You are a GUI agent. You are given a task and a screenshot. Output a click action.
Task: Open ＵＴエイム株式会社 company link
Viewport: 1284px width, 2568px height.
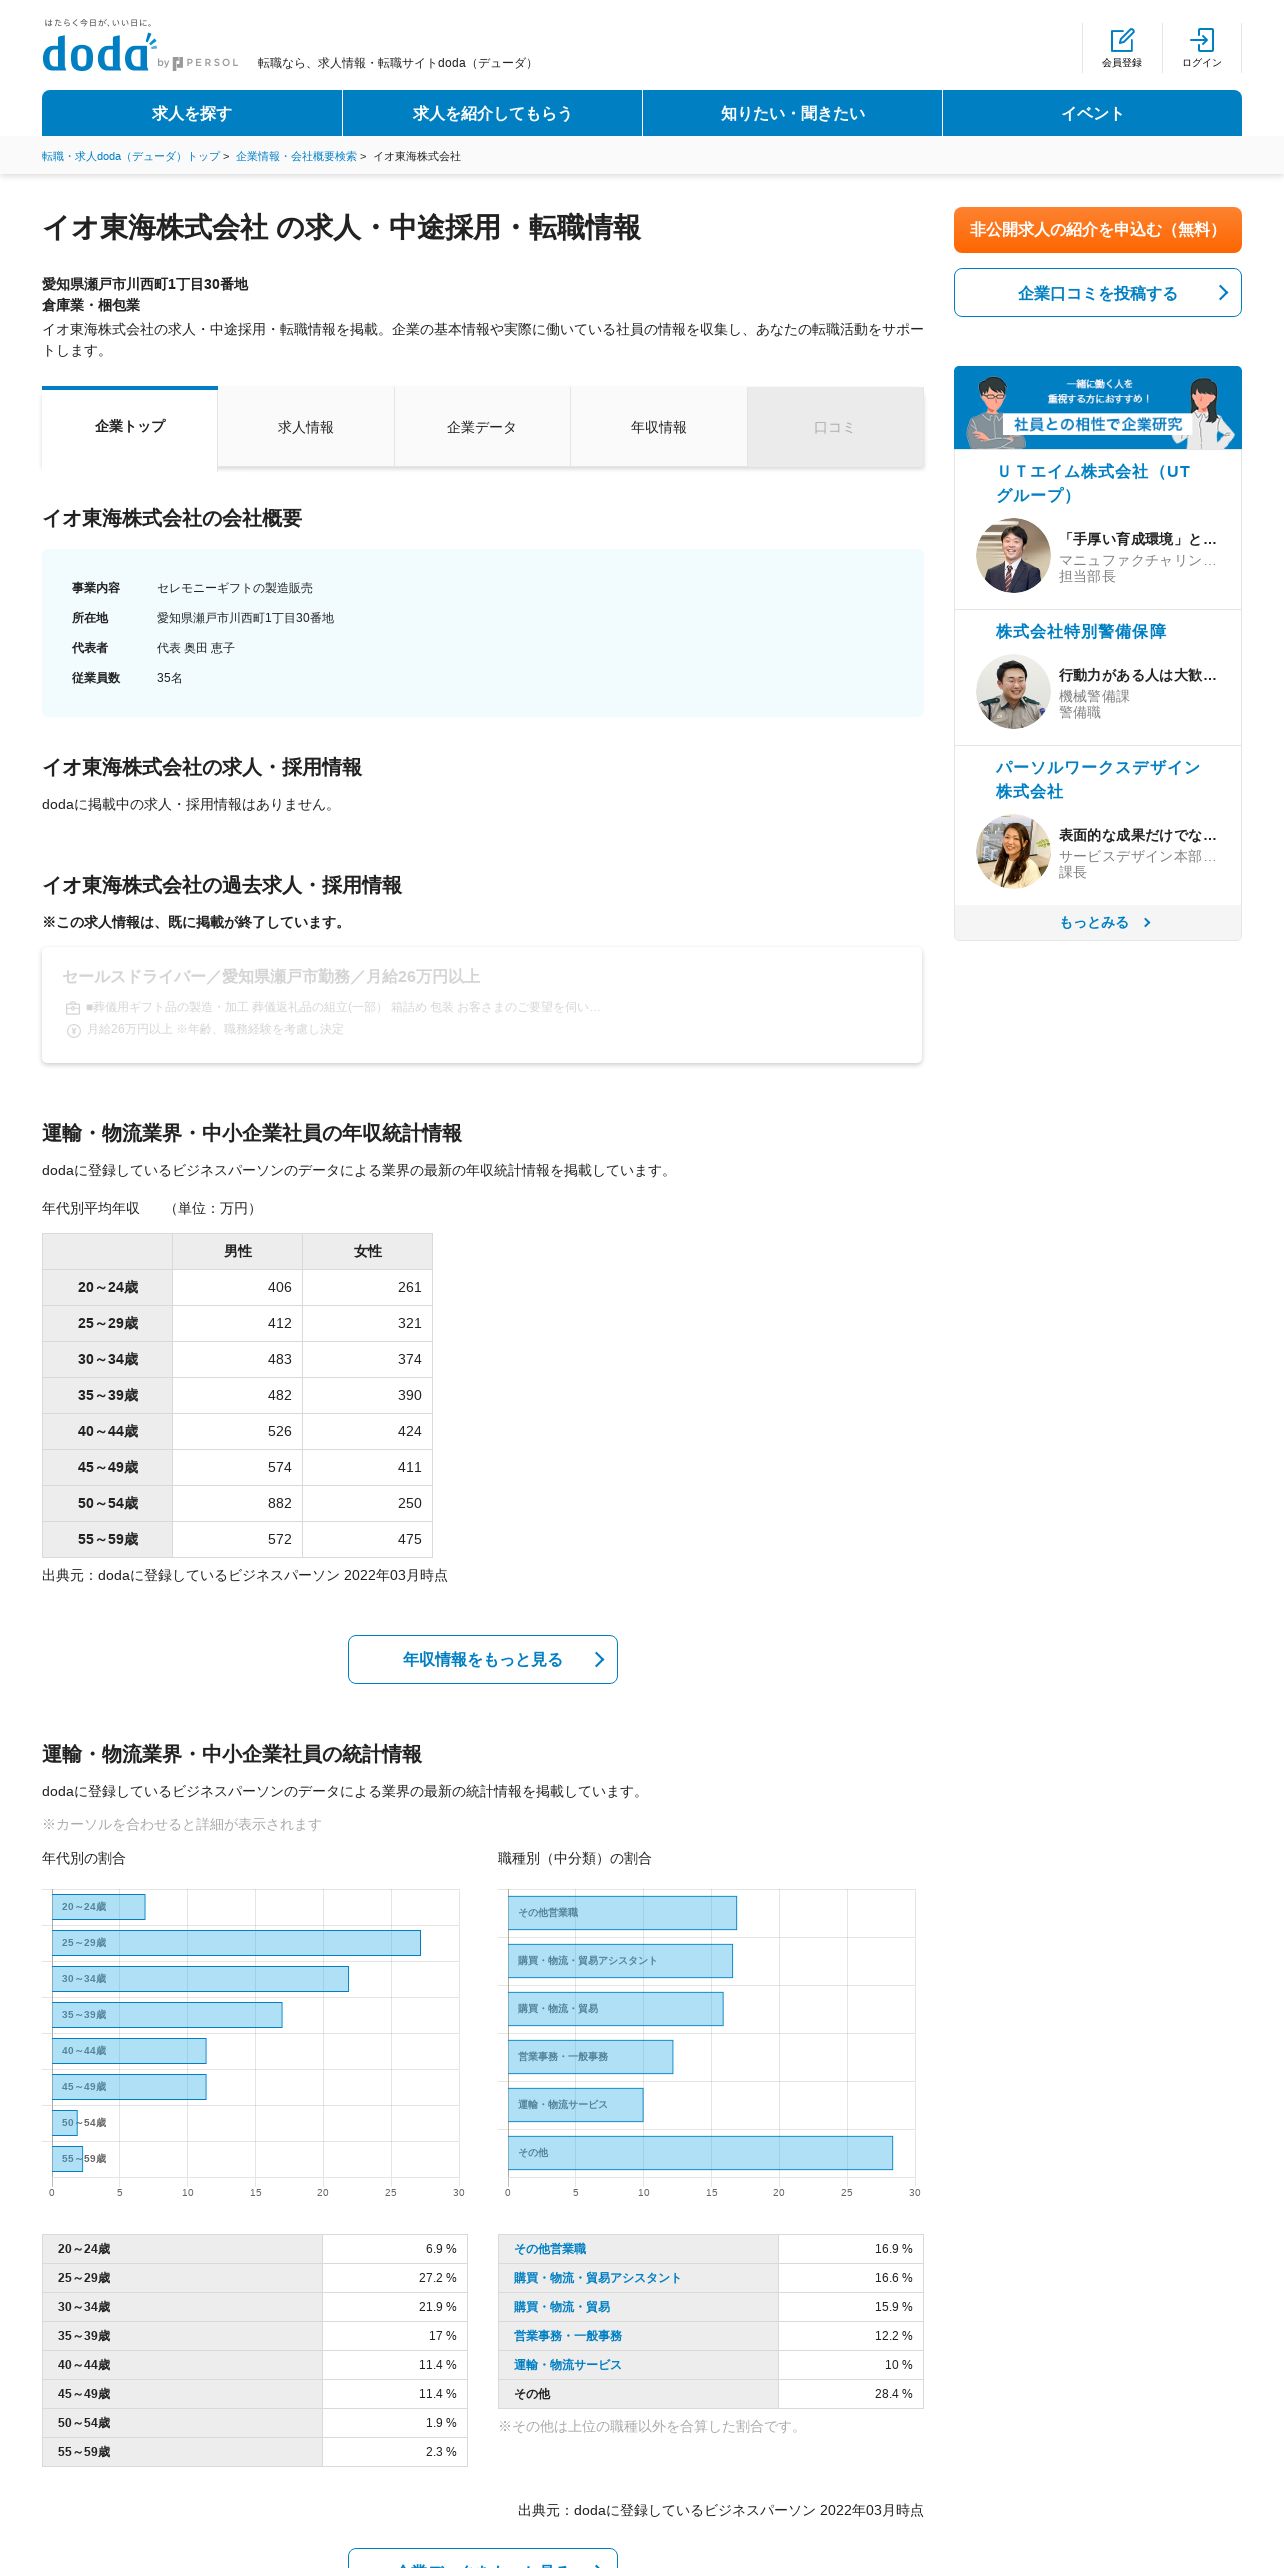1093,483
